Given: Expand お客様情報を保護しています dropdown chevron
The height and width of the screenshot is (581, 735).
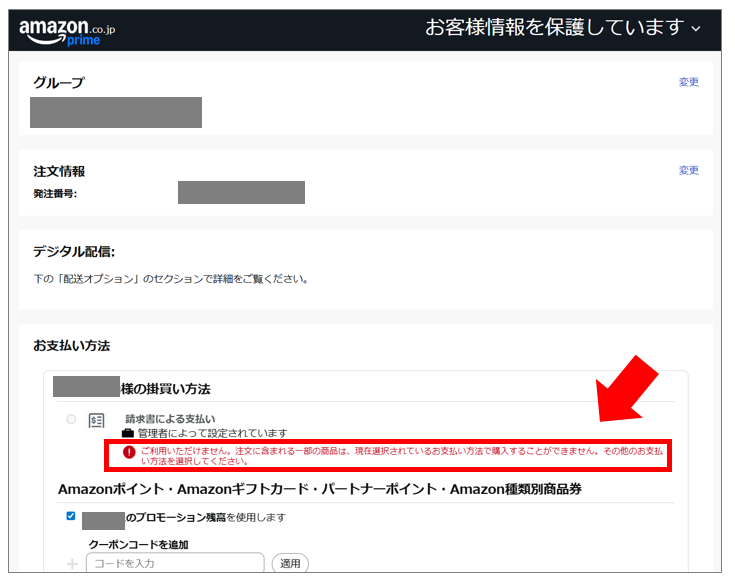Looking at the screenshot, I should 696,29.
